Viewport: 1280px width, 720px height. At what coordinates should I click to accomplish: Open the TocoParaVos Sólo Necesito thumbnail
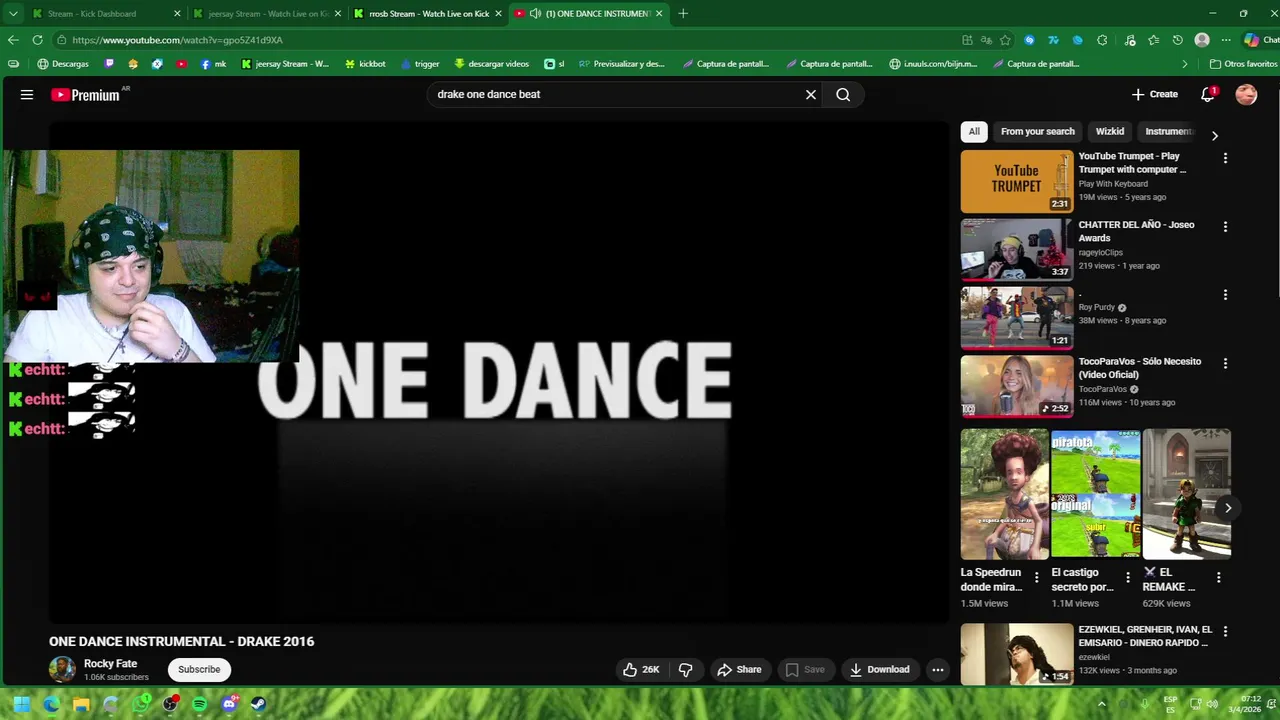[1017, 387]
